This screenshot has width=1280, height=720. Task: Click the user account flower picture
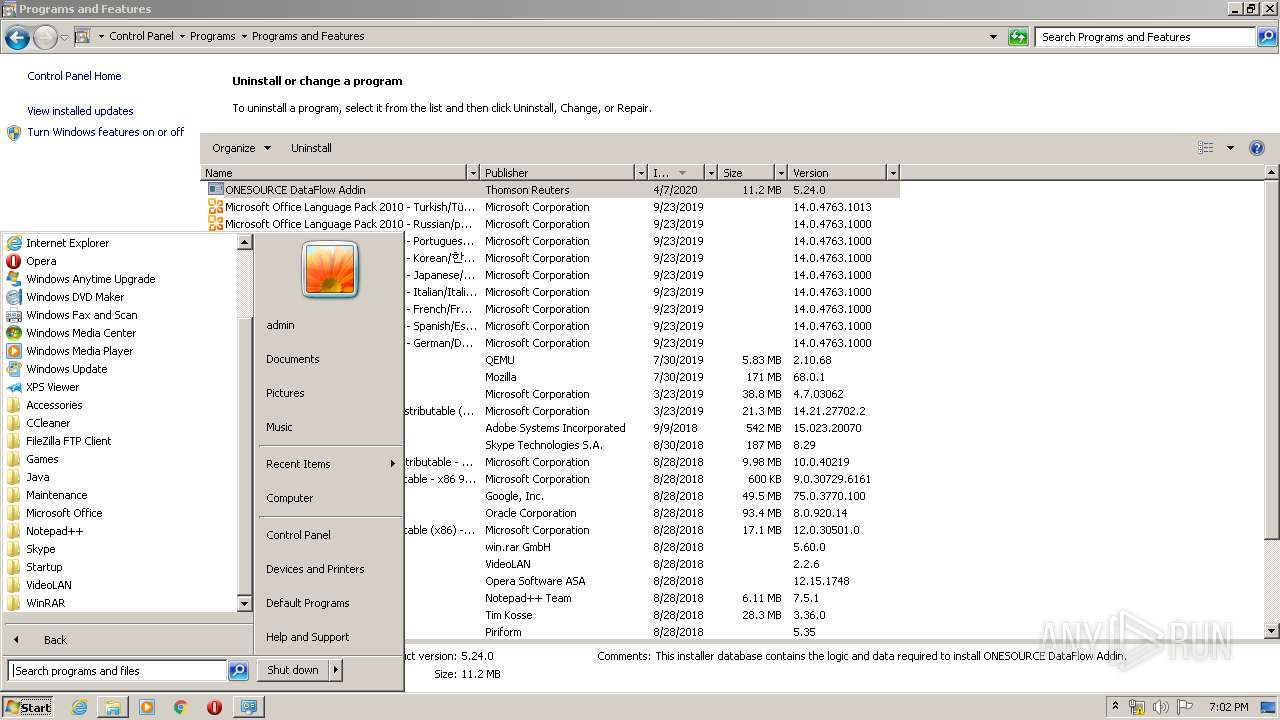click(x=330, y=269)
